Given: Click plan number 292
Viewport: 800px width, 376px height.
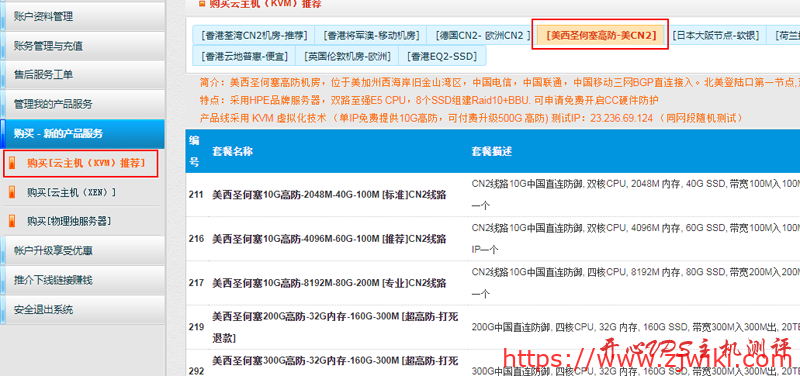Looking at the screenshot, I should [196, 371].
